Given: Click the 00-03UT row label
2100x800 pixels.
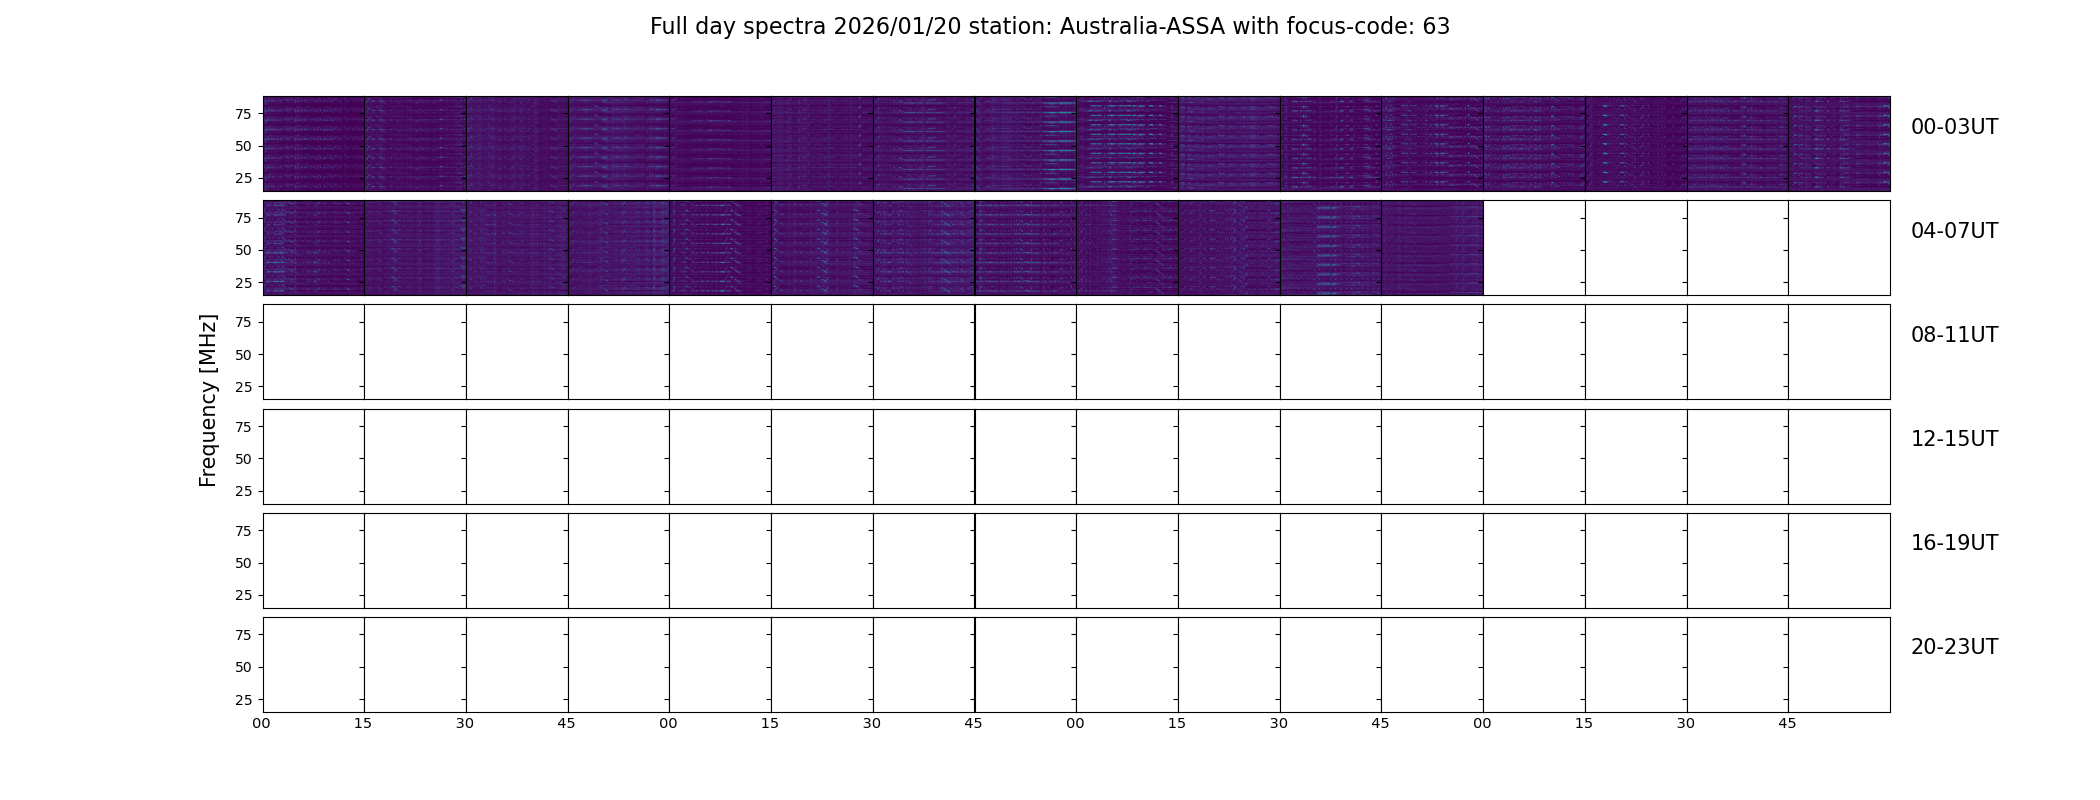Looking at the screenshot, I should [x=1954, y=127].
